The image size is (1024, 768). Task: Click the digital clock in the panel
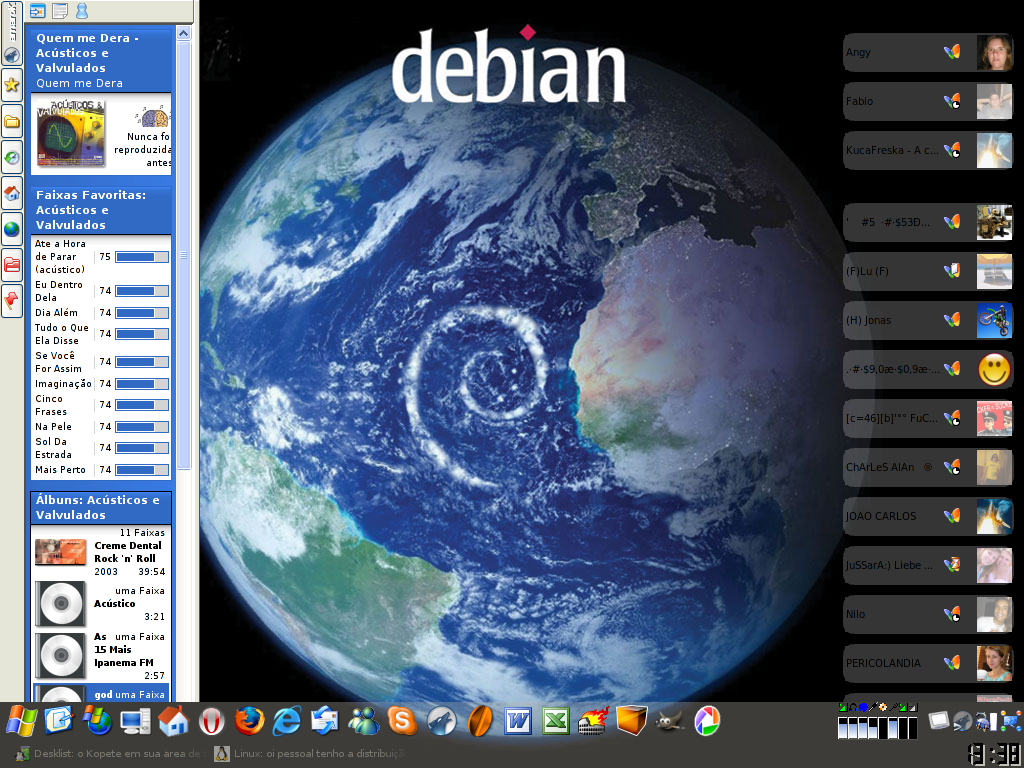[995, 754]
